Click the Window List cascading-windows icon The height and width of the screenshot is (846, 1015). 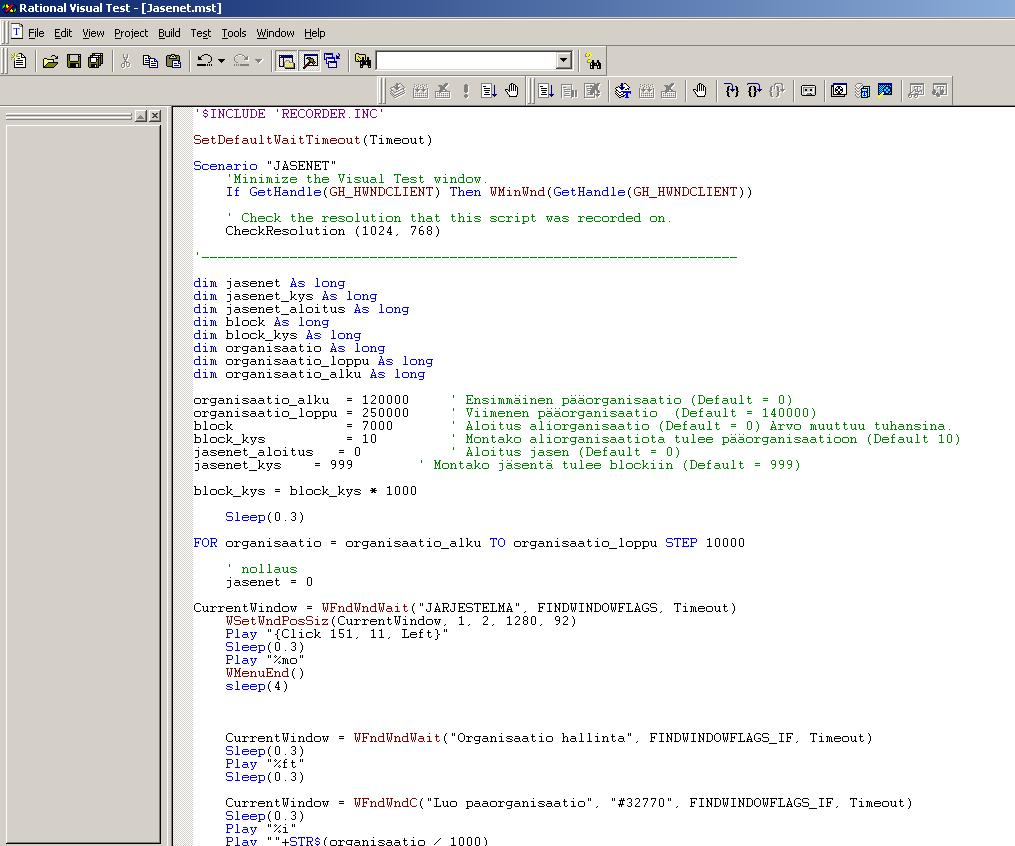click(333, 61)
